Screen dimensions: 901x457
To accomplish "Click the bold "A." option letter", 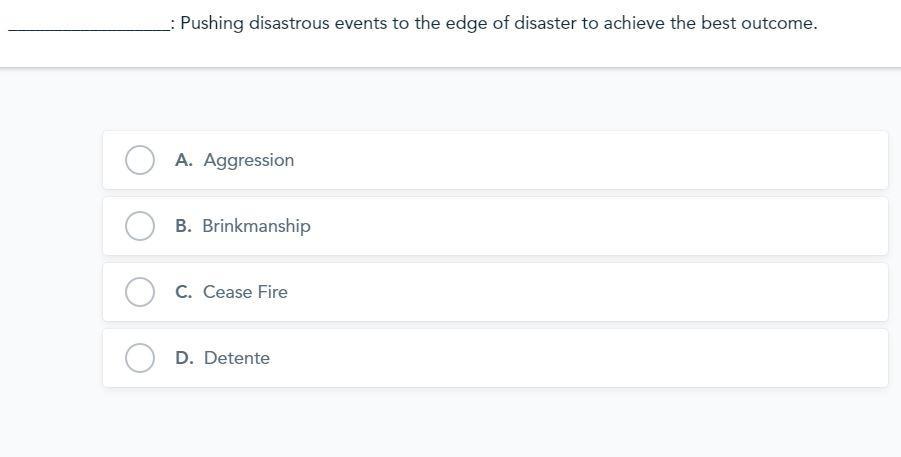I will pyautogui.click(x=184, y=160).
